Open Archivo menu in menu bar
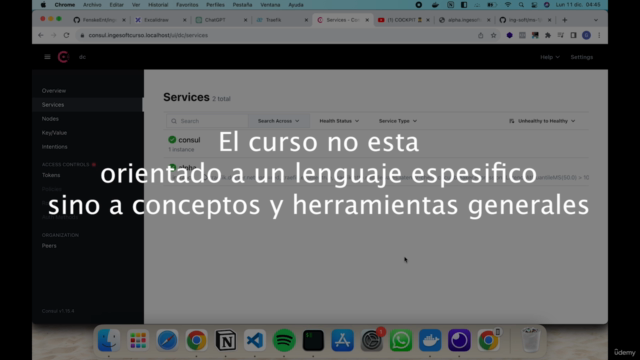The width and height of the screenshot is (640, 360). (92, 5)
